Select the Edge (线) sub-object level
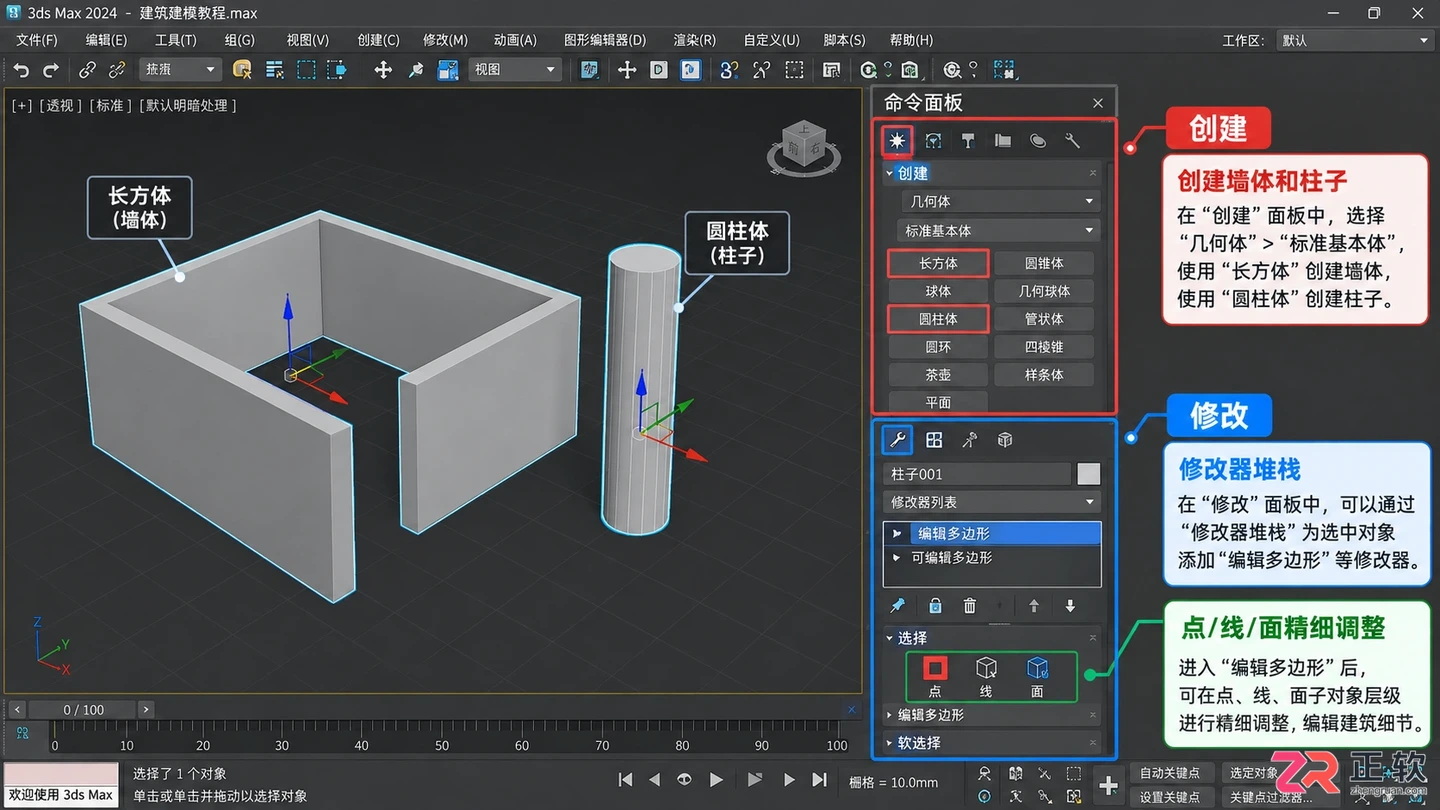Screen dimensions: 1440x810 (986, 677)
